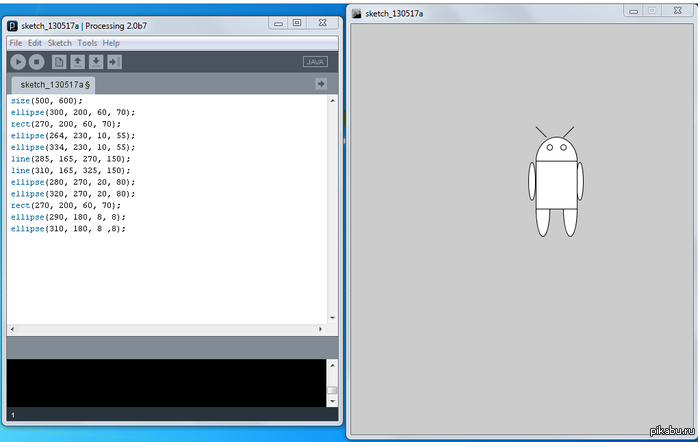The height and width of the screenshot is (442, 700).
Task: Click the console's scroll down arrow
Action: point(332,401)
